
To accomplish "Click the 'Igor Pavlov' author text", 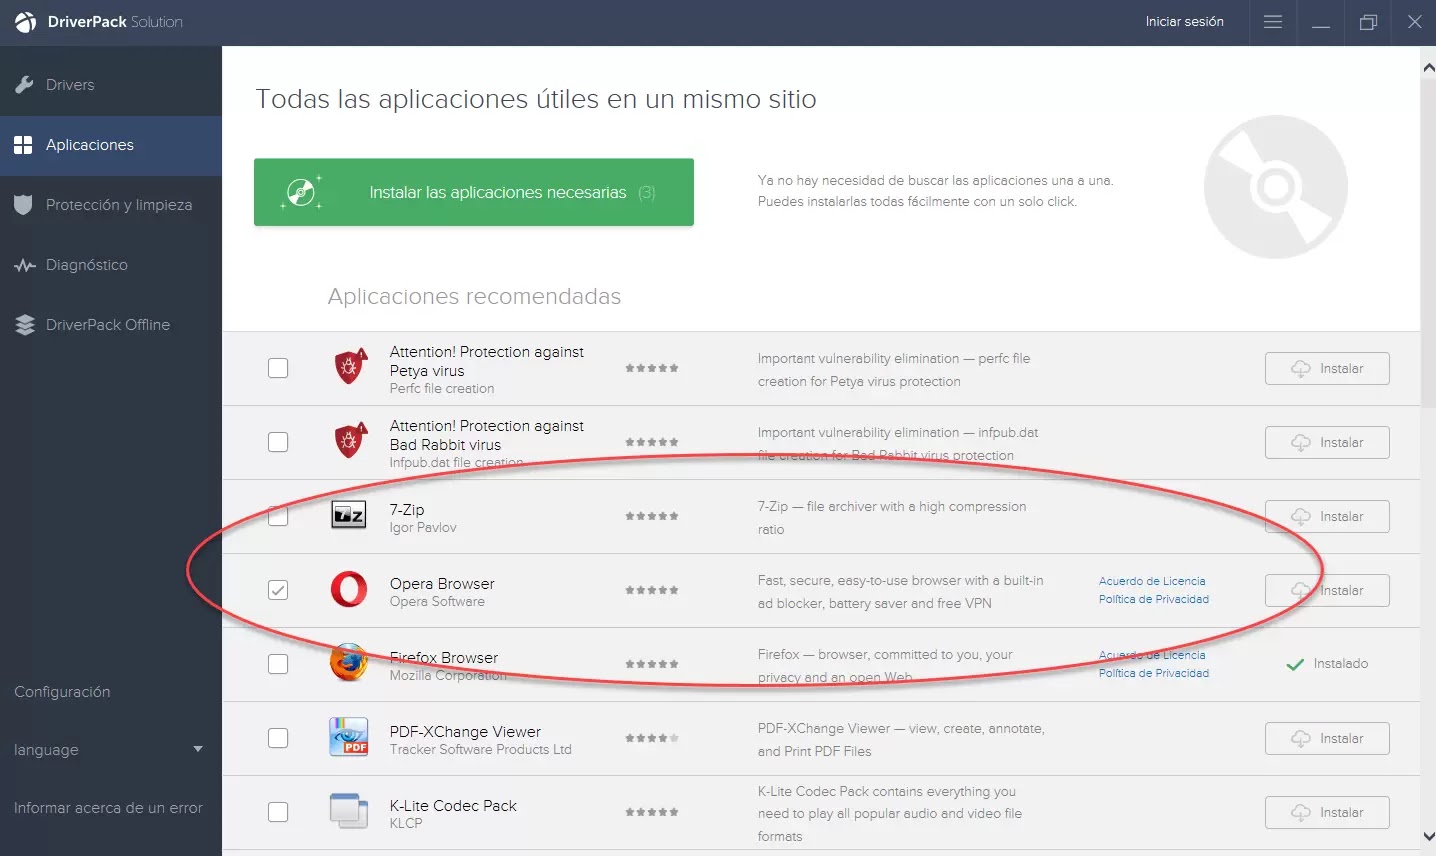I will 423,527.
